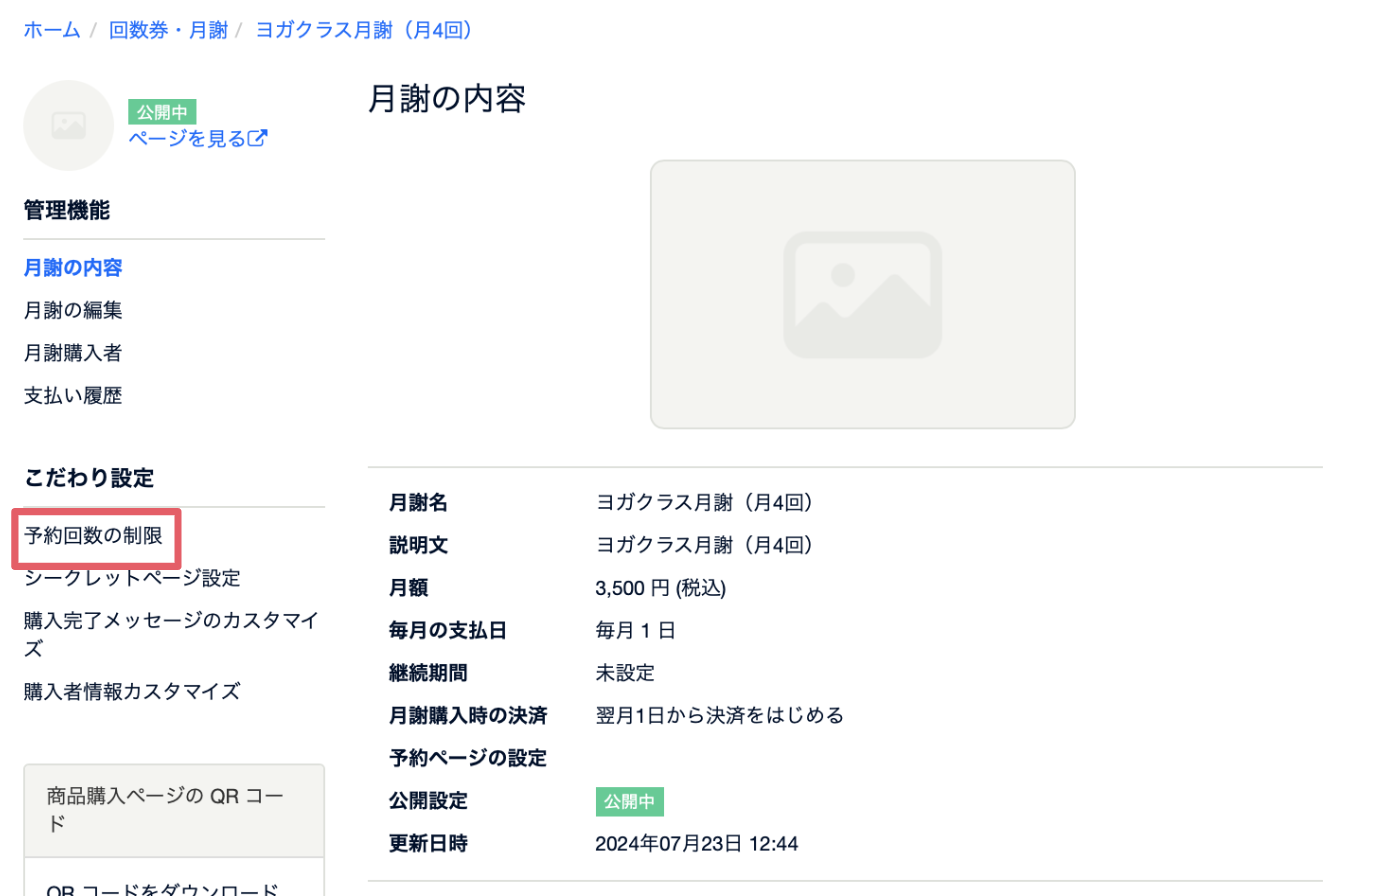Select 購入者情報カスタマイズ in the sidebar
Viewport: 1384px width, 896px height.
(x=132, y=692)
